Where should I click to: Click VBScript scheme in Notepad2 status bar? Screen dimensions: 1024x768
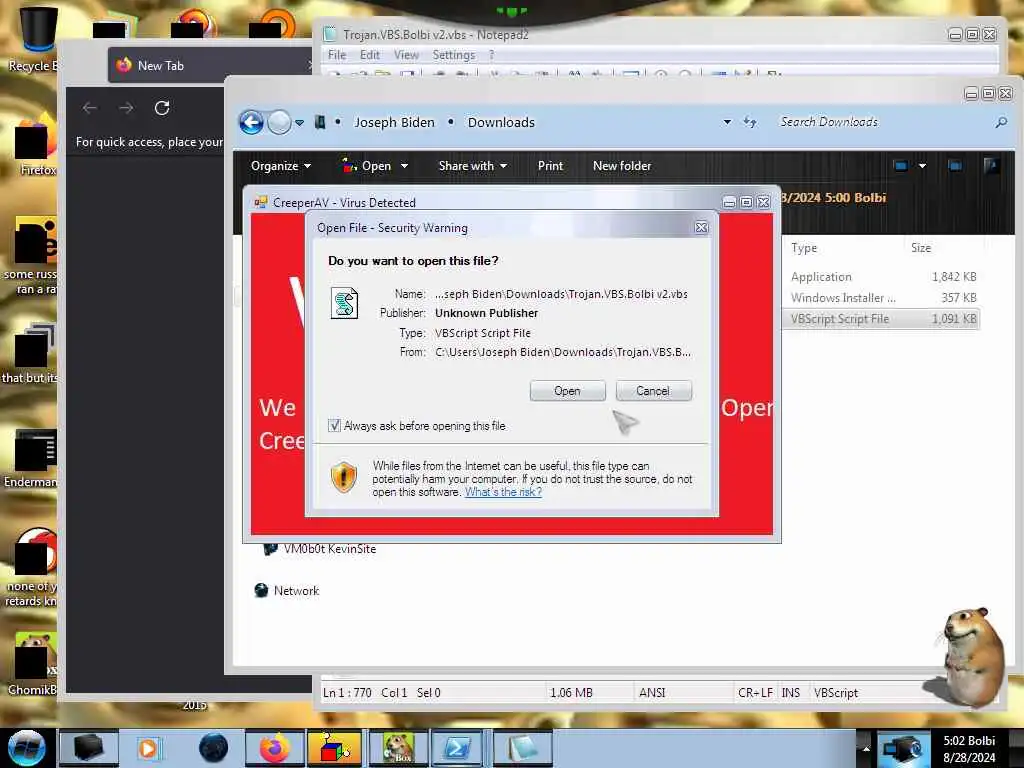(x=836, y=693)
